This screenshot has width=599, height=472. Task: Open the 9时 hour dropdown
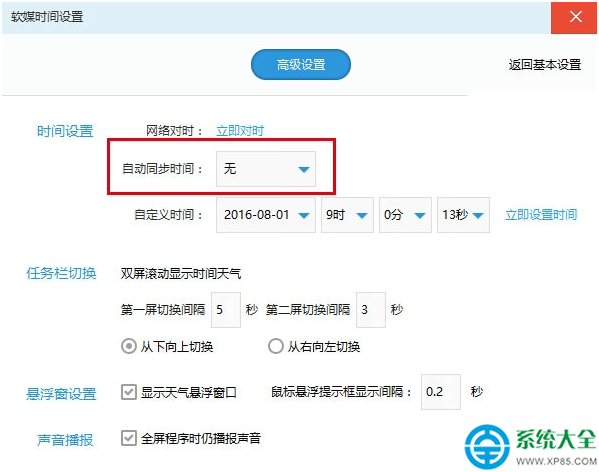347,215
